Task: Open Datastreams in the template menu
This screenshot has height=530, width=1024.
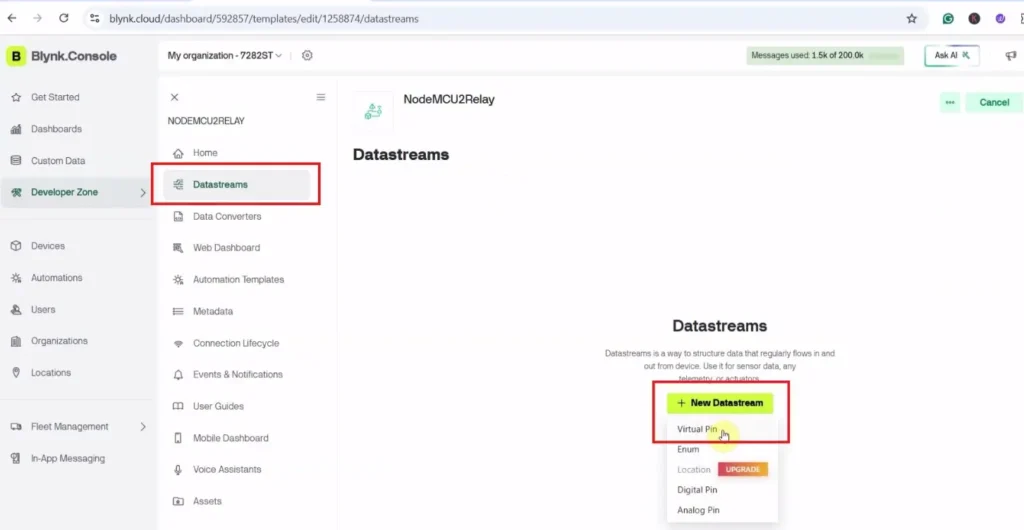Action: 236,185
